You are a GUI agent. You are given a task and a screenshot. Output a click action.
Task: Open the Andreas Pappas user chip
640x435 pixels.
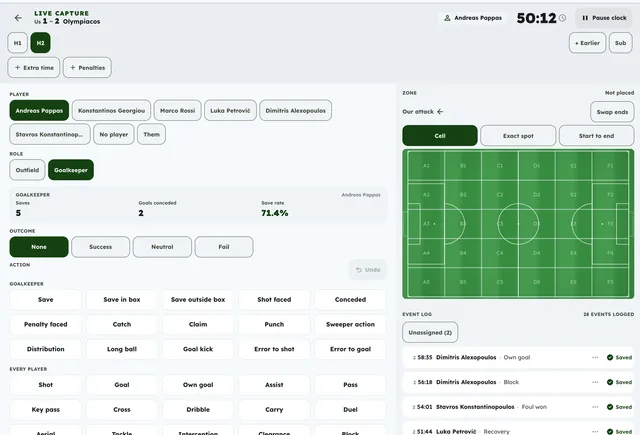(x=473, y=18)
